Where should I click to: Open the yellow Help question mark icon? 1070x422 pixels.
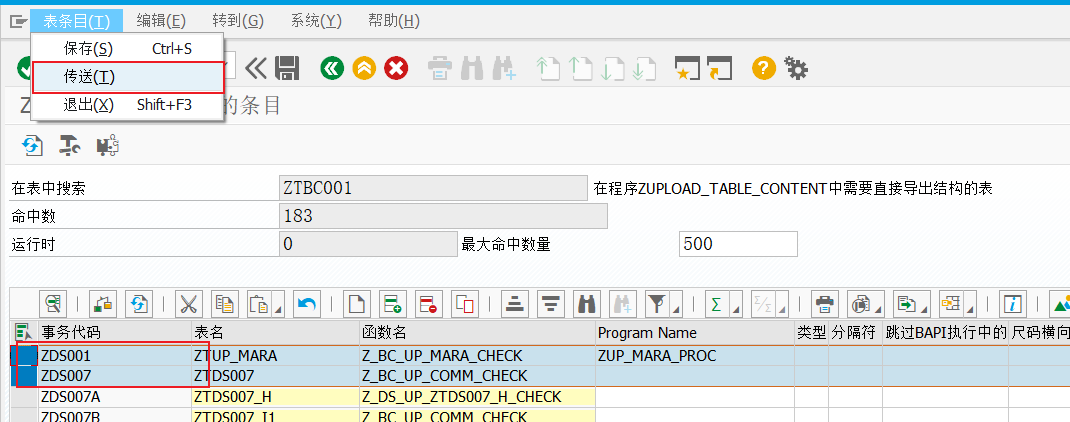(x=764, y=68)
